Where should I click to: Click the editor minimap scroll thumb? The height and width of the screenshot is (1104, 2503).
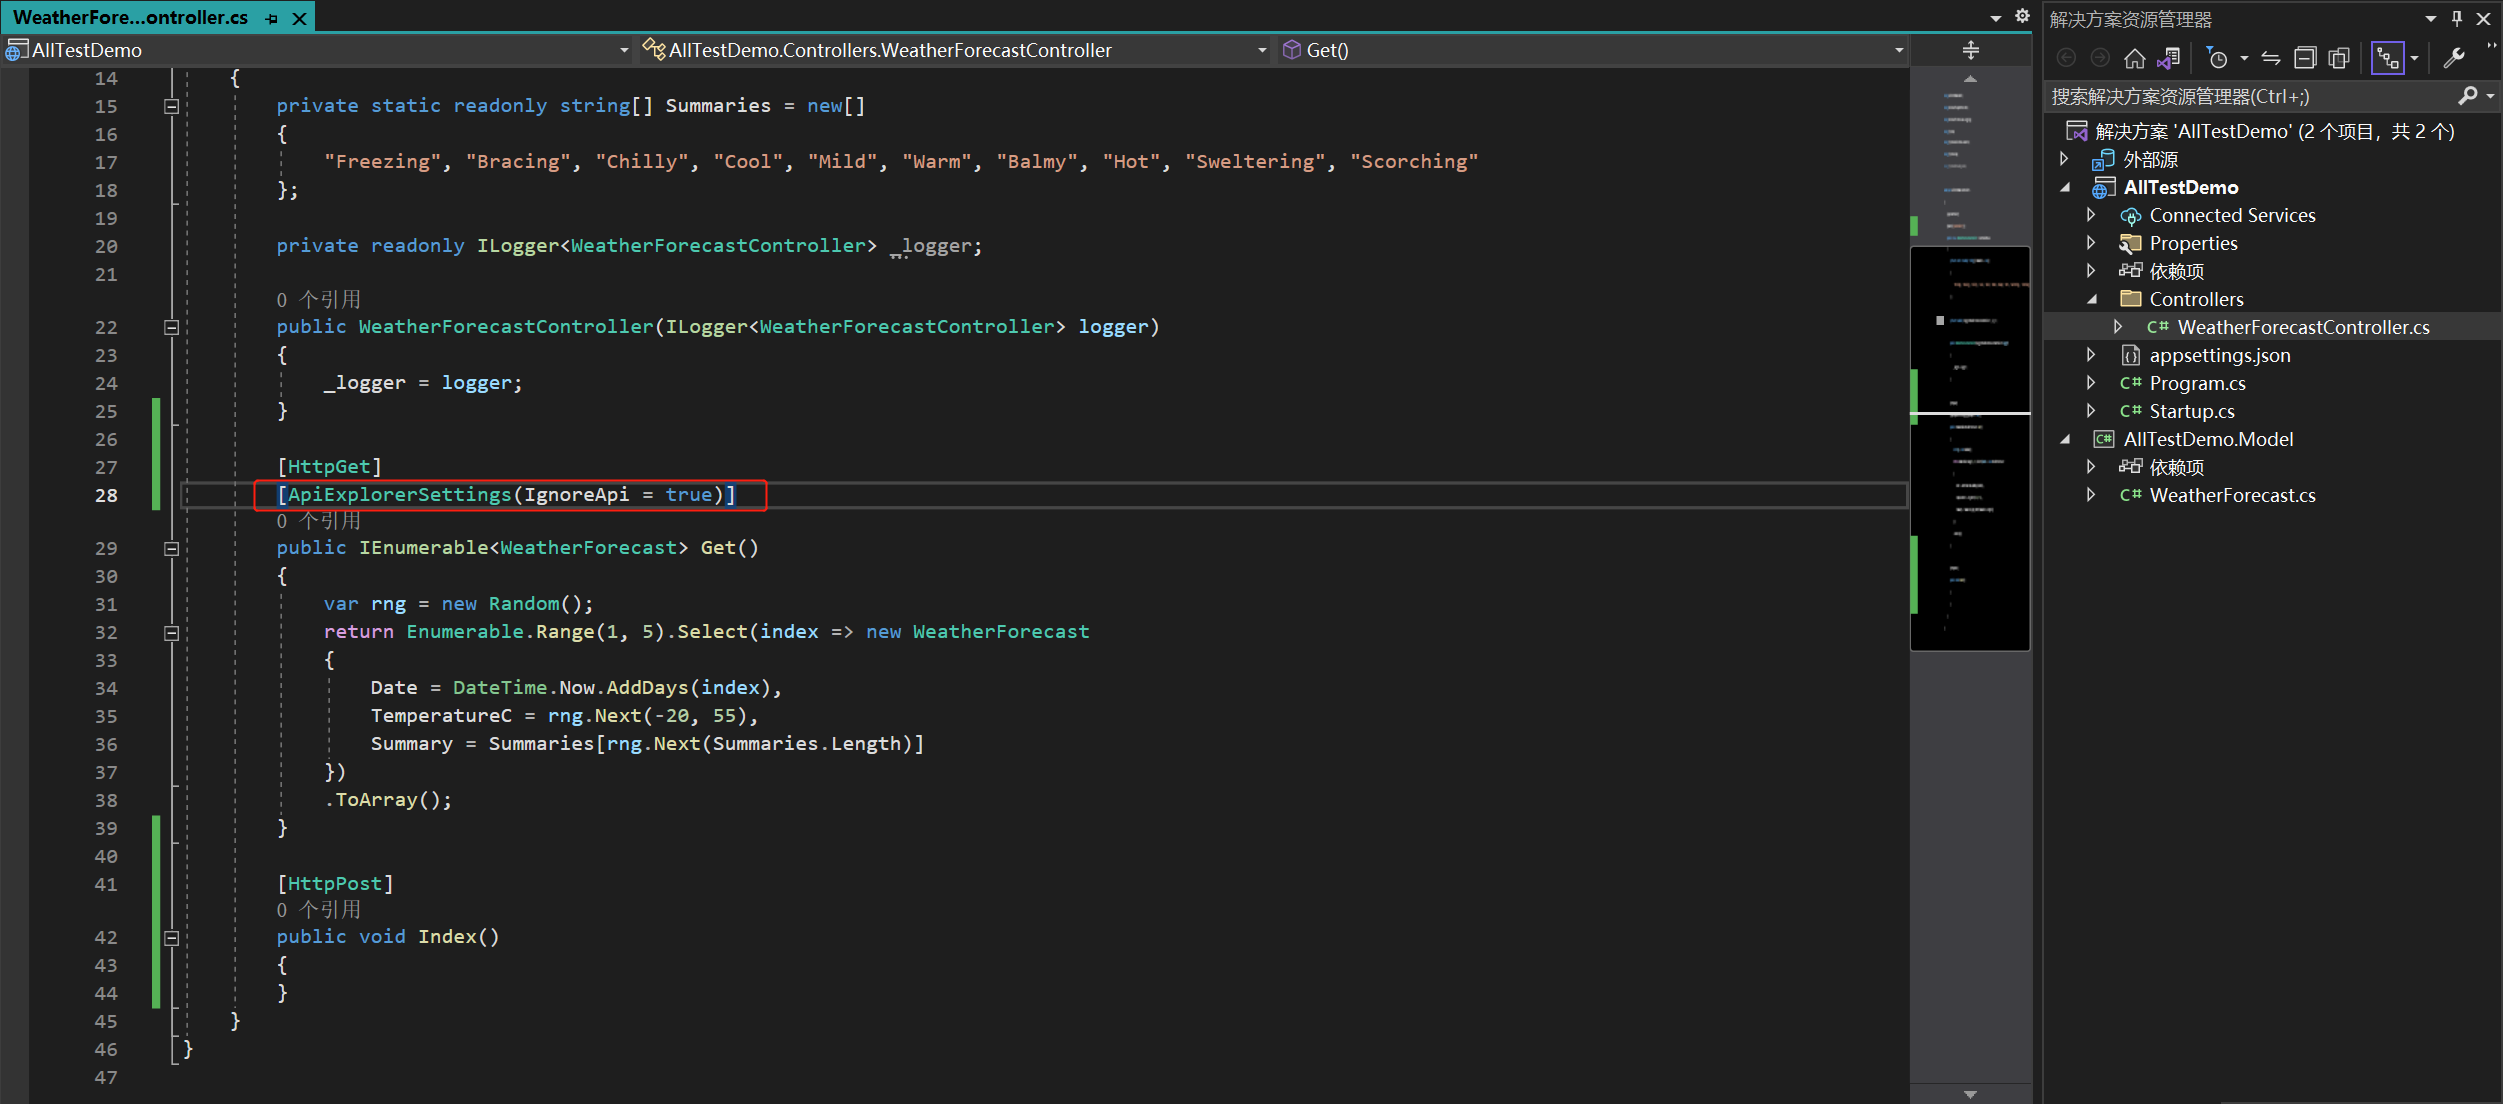click(x=1970, y=448)
